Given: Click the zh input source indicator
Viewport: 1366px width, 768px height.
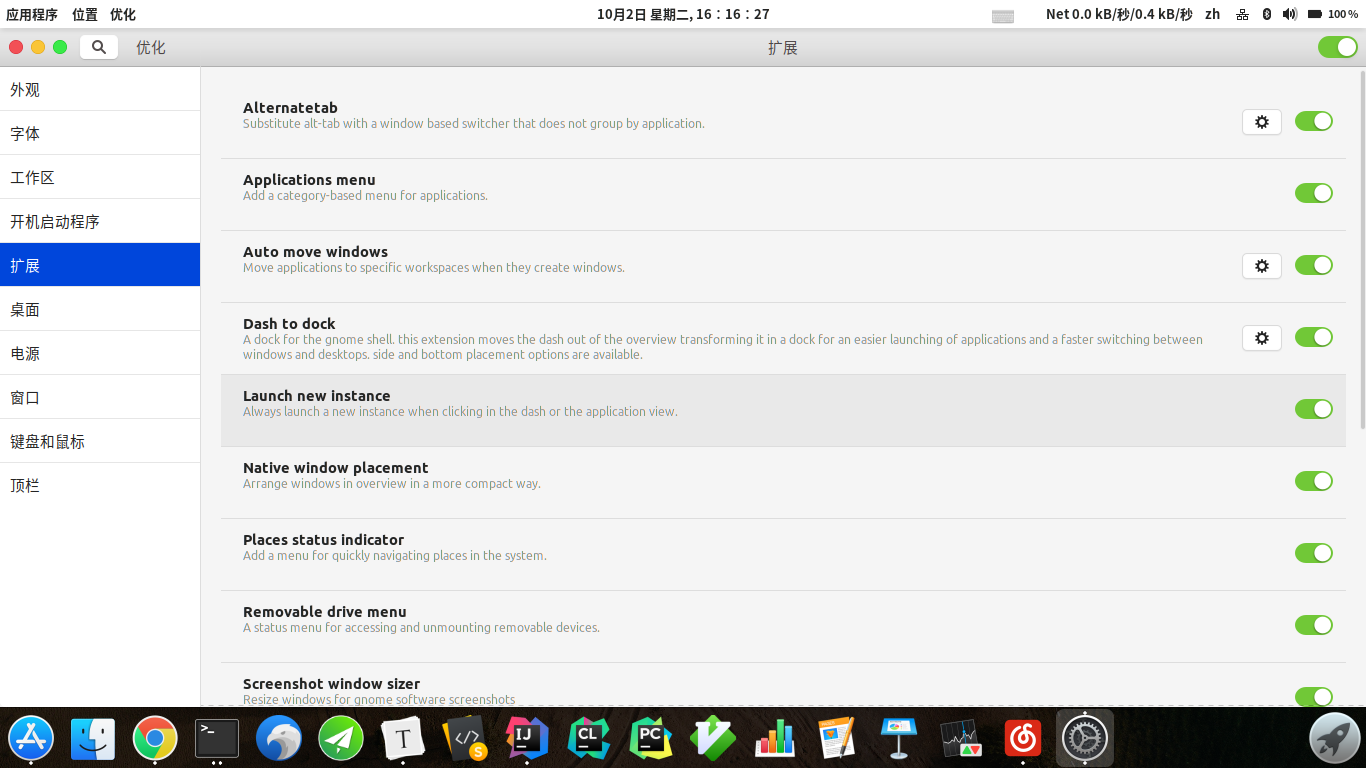Looking at the screenshot, I should pyautogui.click(x=1212, y=14).
